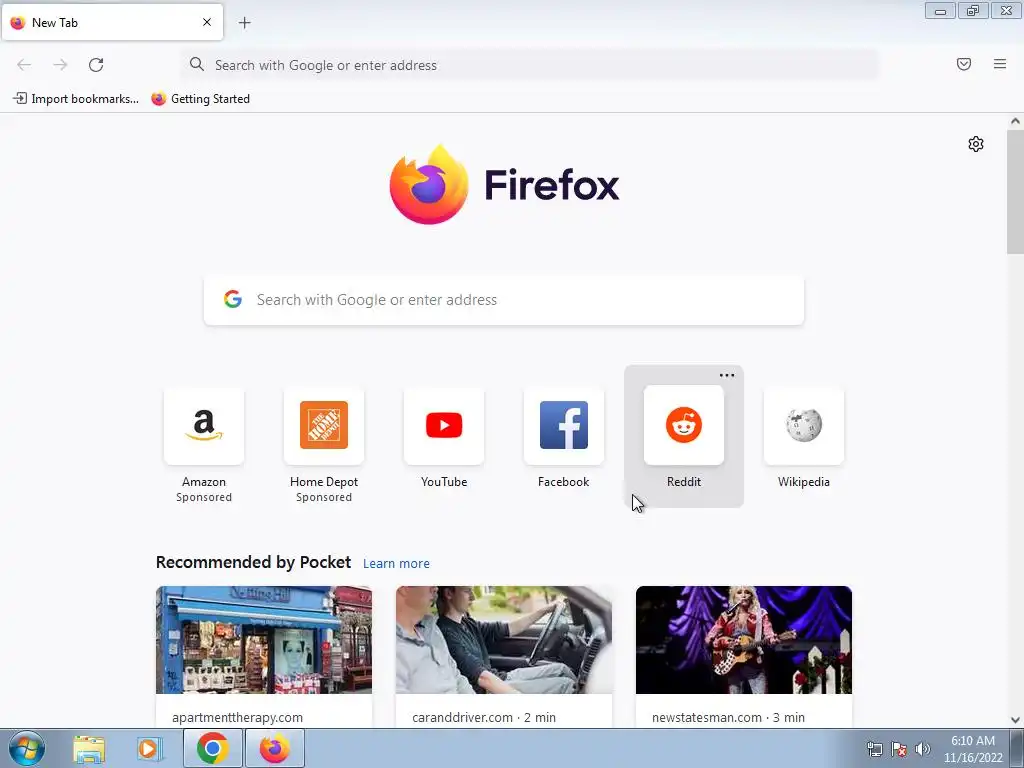The height and width of the screenshot is (768, 1024).
Task: Switch to Google Chrome in taskbar
Action: click(212, 748)
